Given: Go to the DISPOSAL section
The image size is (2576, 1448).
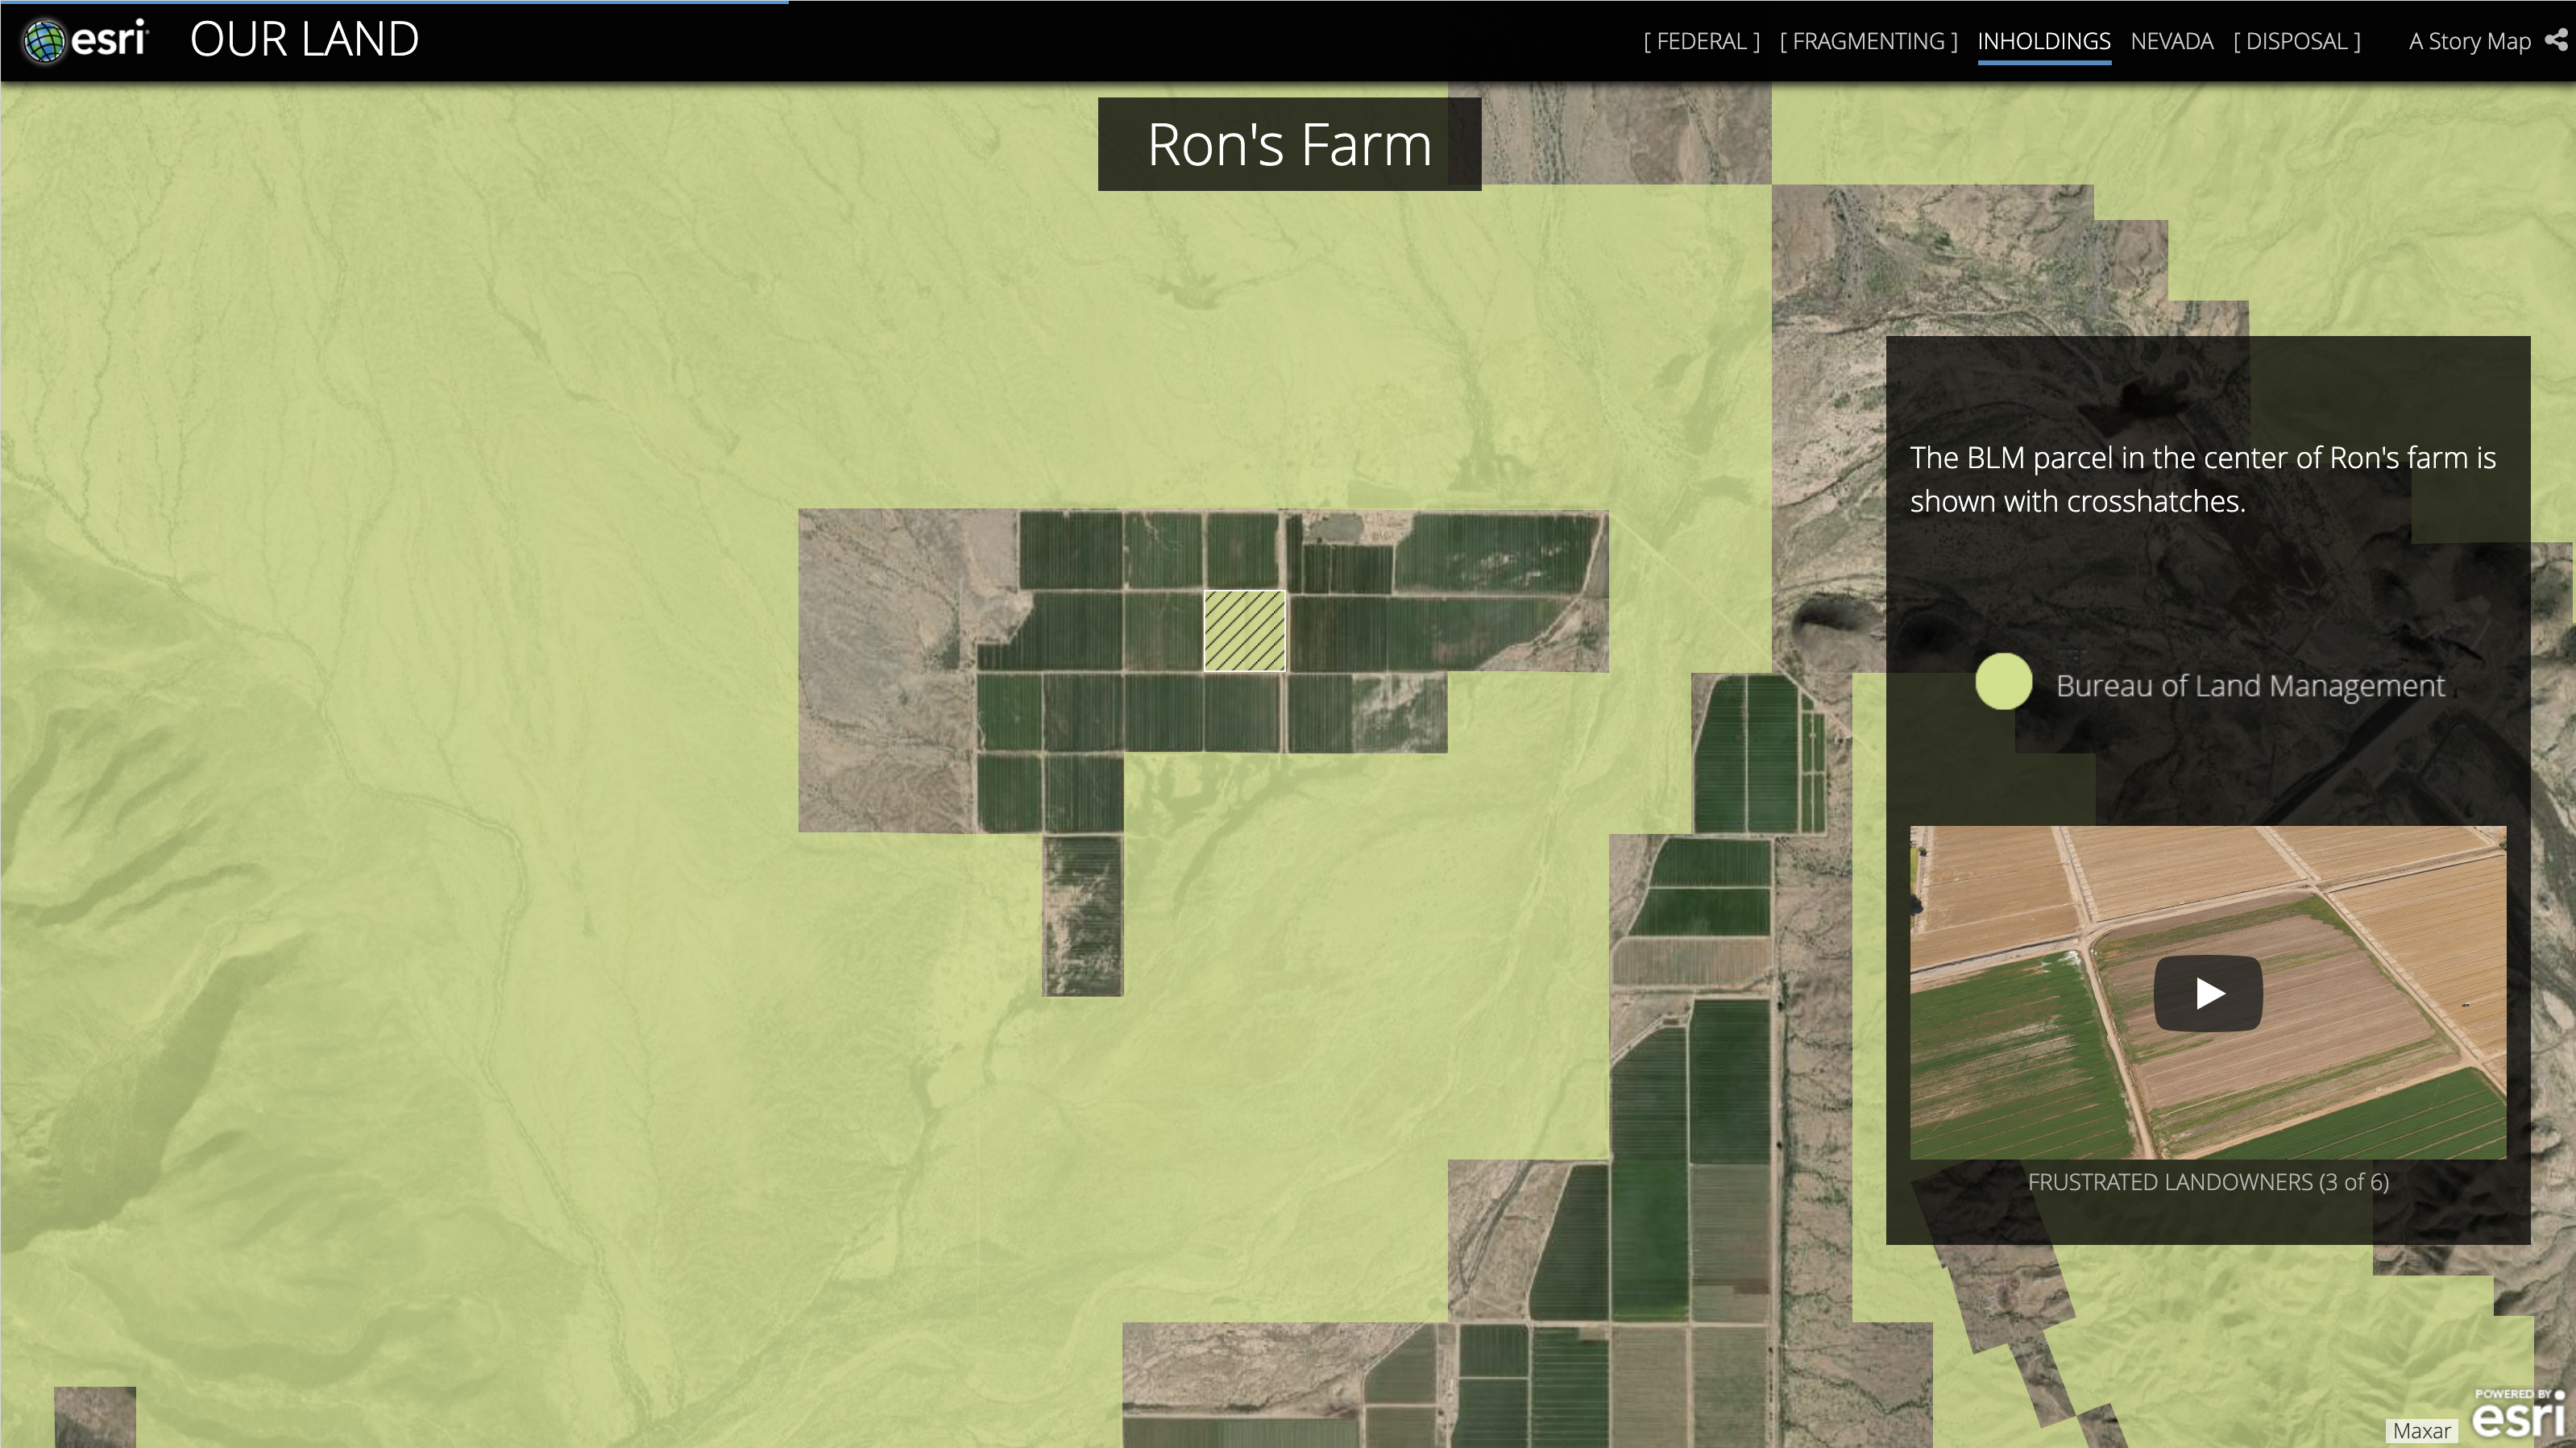Looking at the screenshot, I should click(x=2297, y=41).
